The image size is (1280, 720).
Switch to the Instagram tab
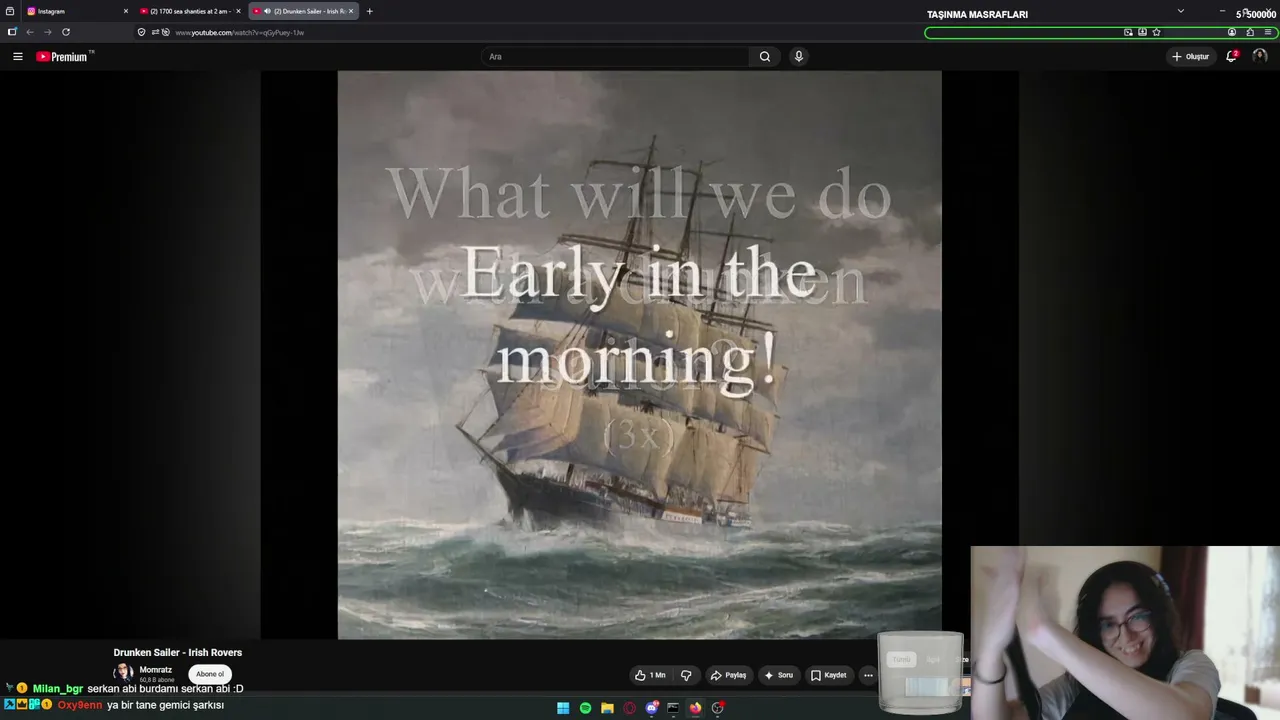(77, 11)
